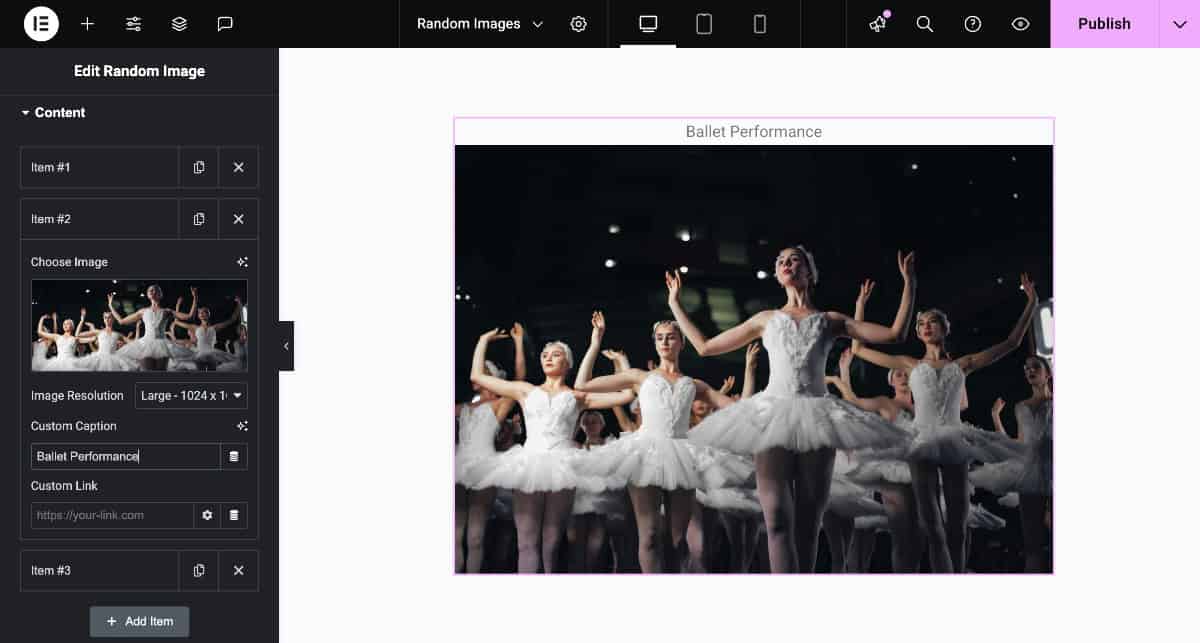Click the Custom Caption text field
1200x643 pixels.
click(126, 456)
